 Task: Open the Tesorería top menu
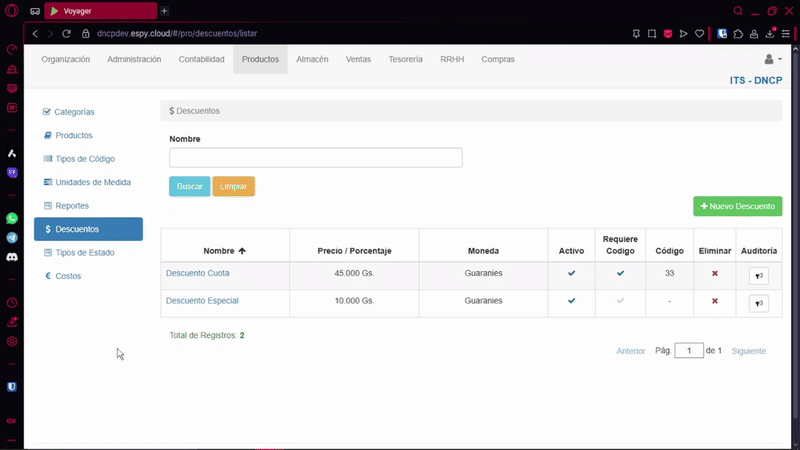pyautogui.click(x=405, y=60)
